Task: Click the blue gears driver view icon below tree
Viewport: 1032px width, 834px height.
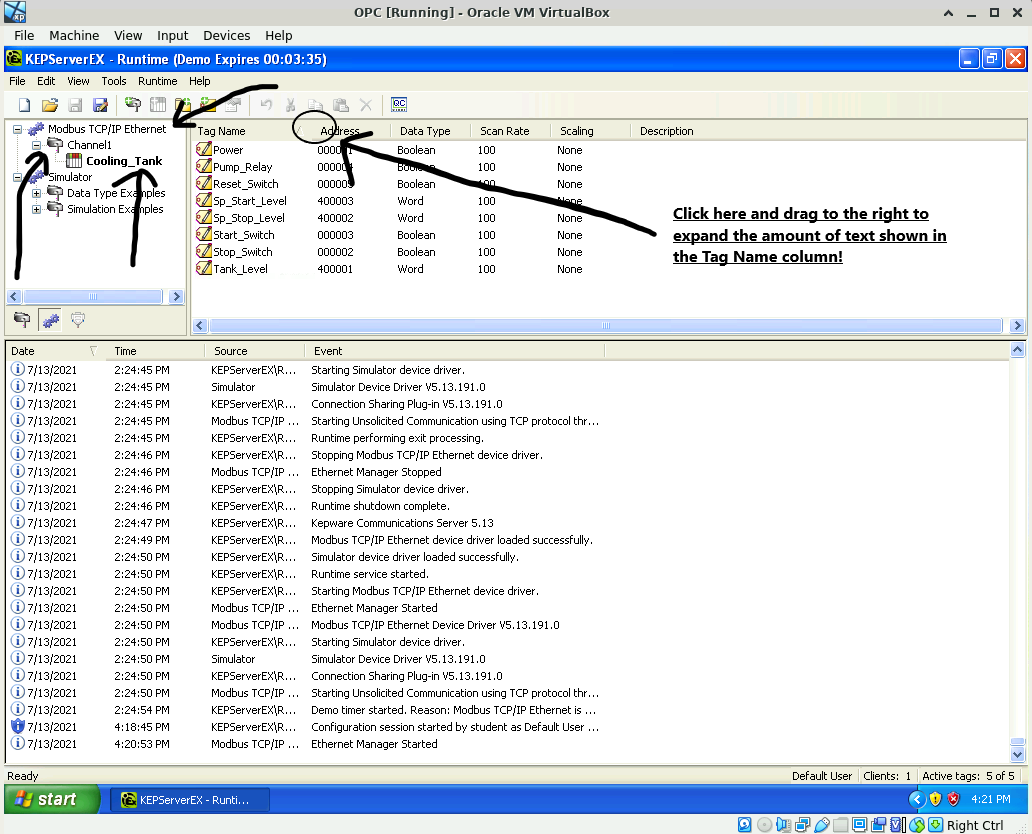Action: 51,320
